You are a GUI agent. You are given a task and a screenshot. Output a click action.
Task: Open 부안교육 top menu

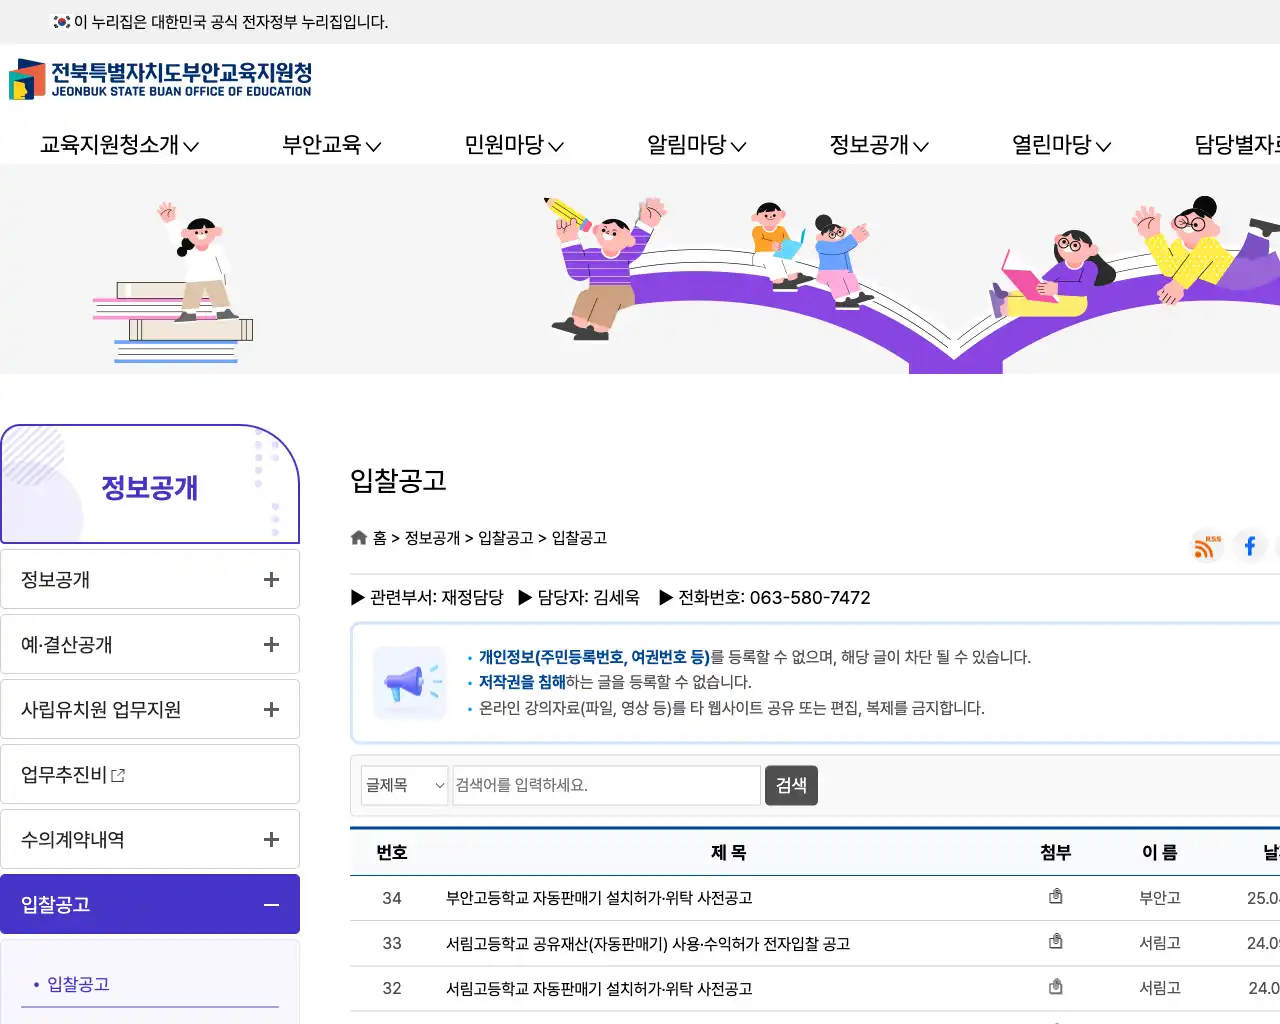(332, 145)
